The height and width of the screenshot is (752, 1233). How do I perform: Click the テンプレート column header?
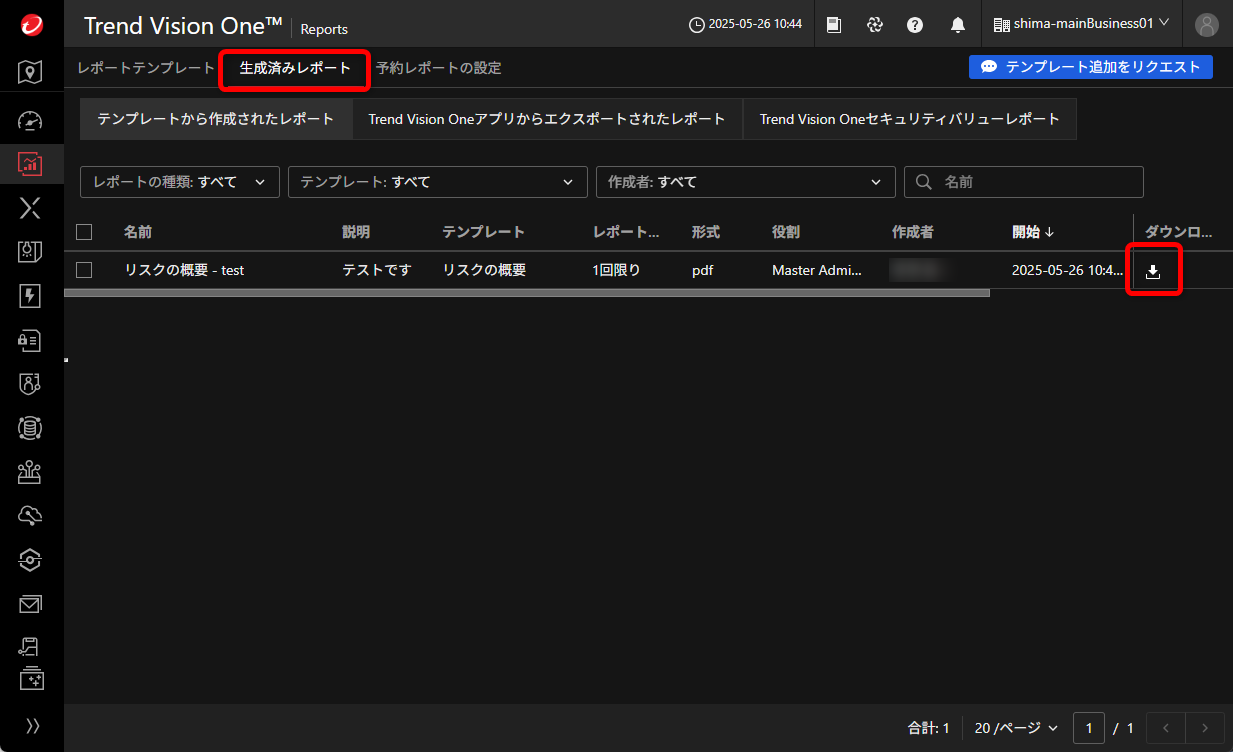tap(484, 232)
